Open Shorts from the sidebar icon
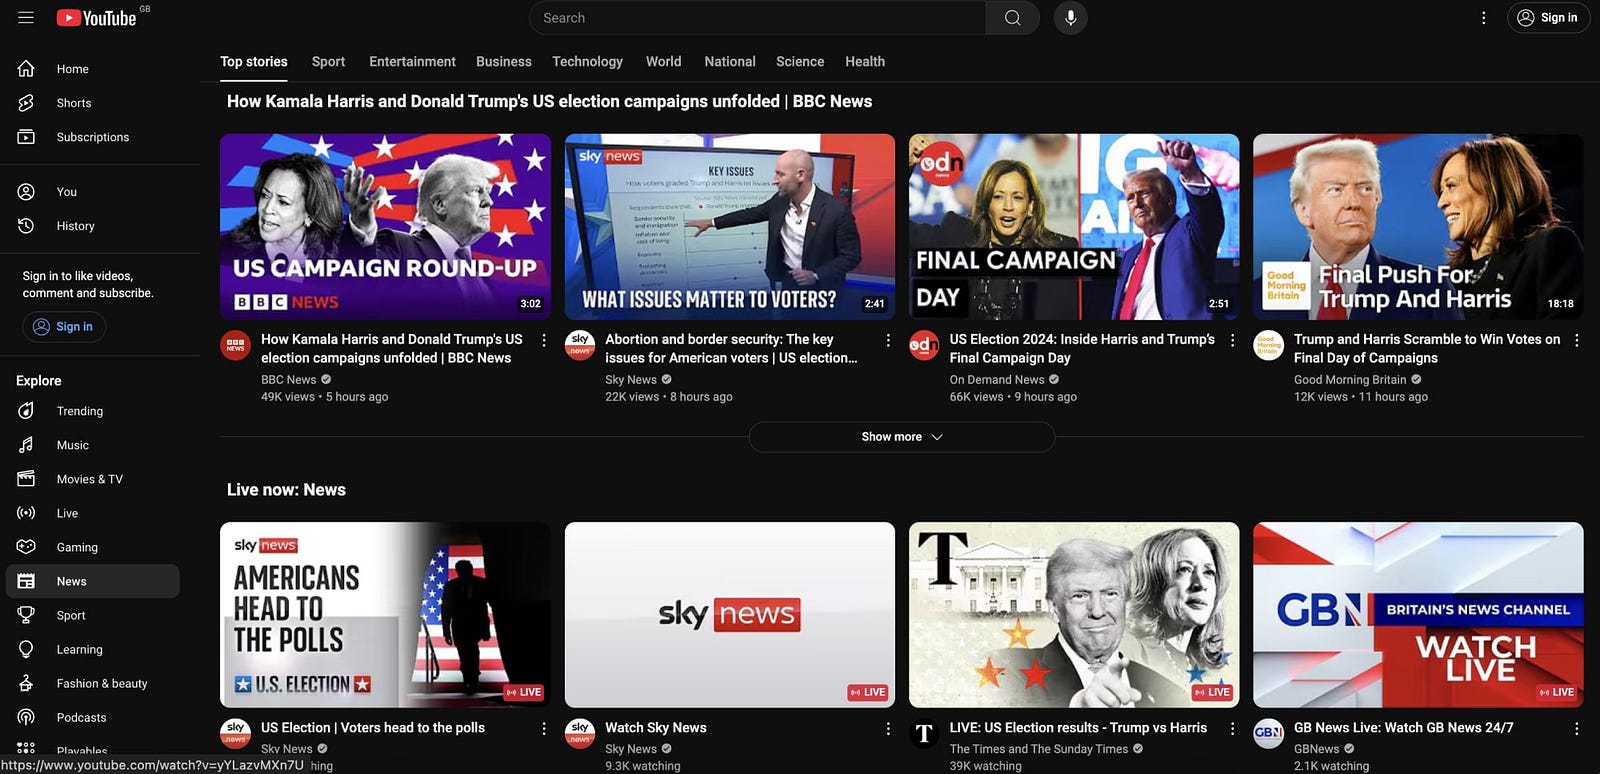 click(x=26, y=103)
